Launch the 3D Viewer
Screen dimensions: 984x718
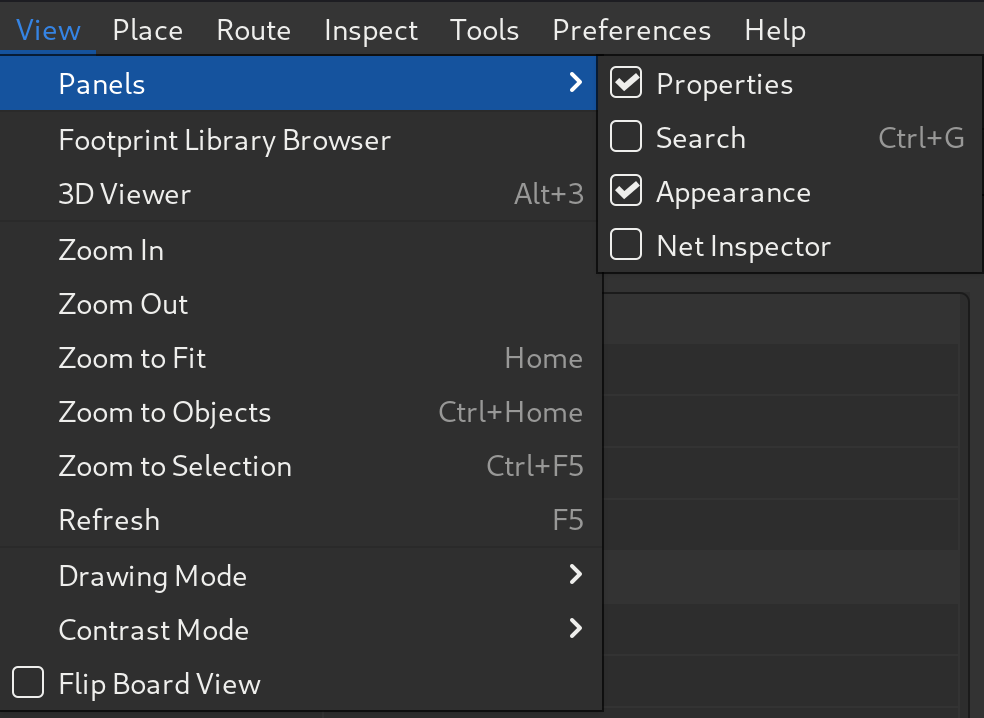(124, 194)
